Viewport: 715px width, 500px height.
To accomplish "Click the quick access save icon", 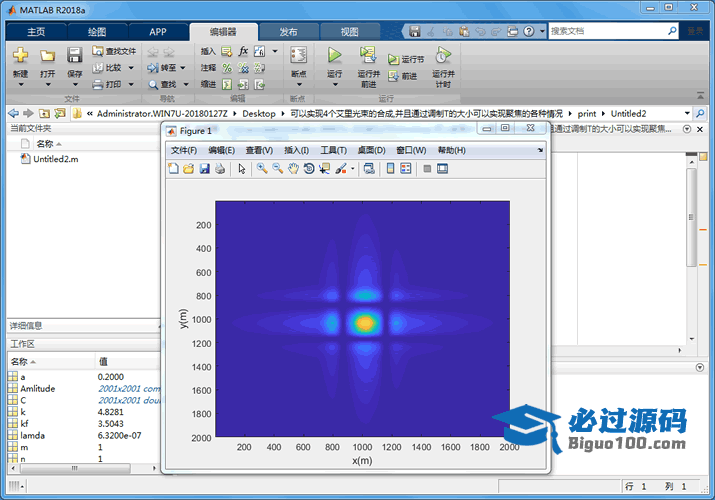I will point(414,31).
